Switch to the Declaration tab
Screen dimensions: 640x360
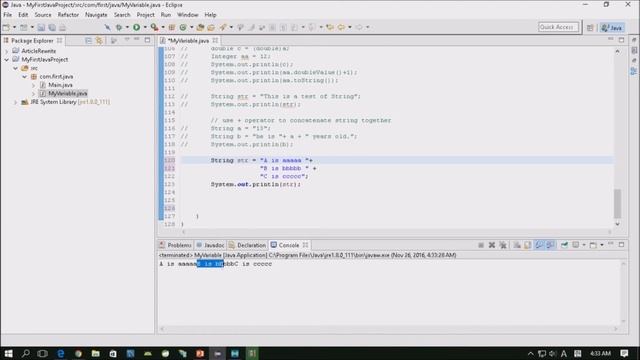point(247,245)
